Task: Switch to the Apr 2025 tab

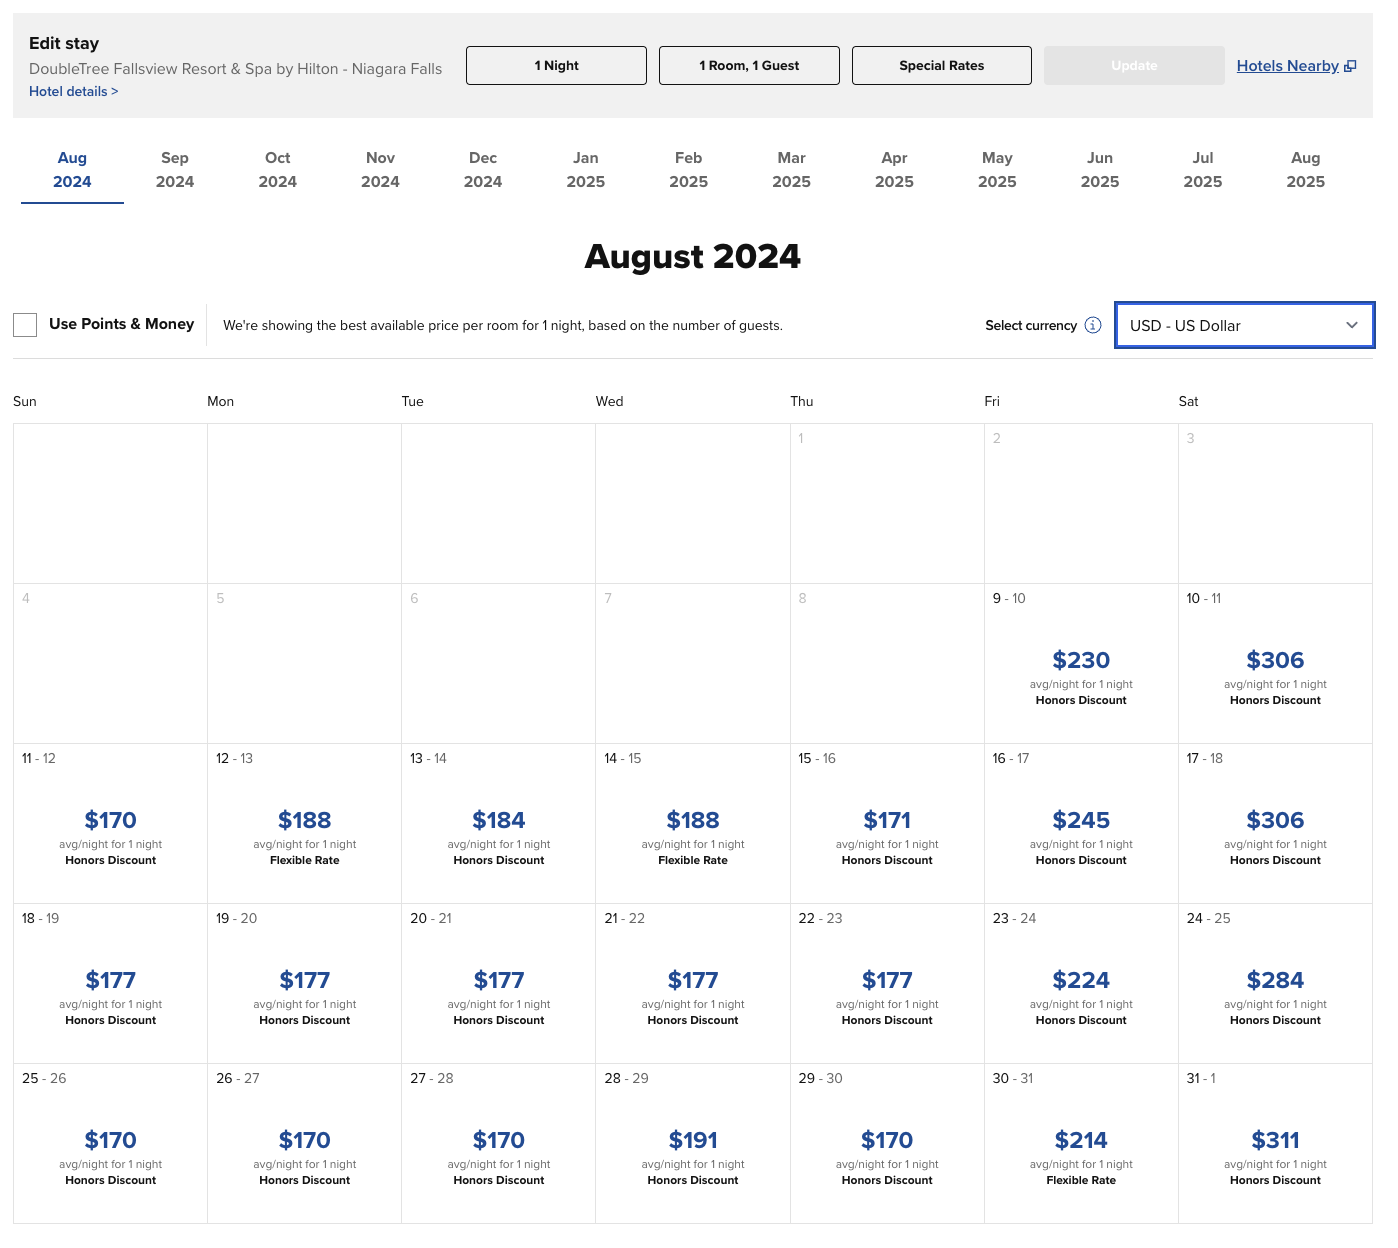Action: click(895, 170)
